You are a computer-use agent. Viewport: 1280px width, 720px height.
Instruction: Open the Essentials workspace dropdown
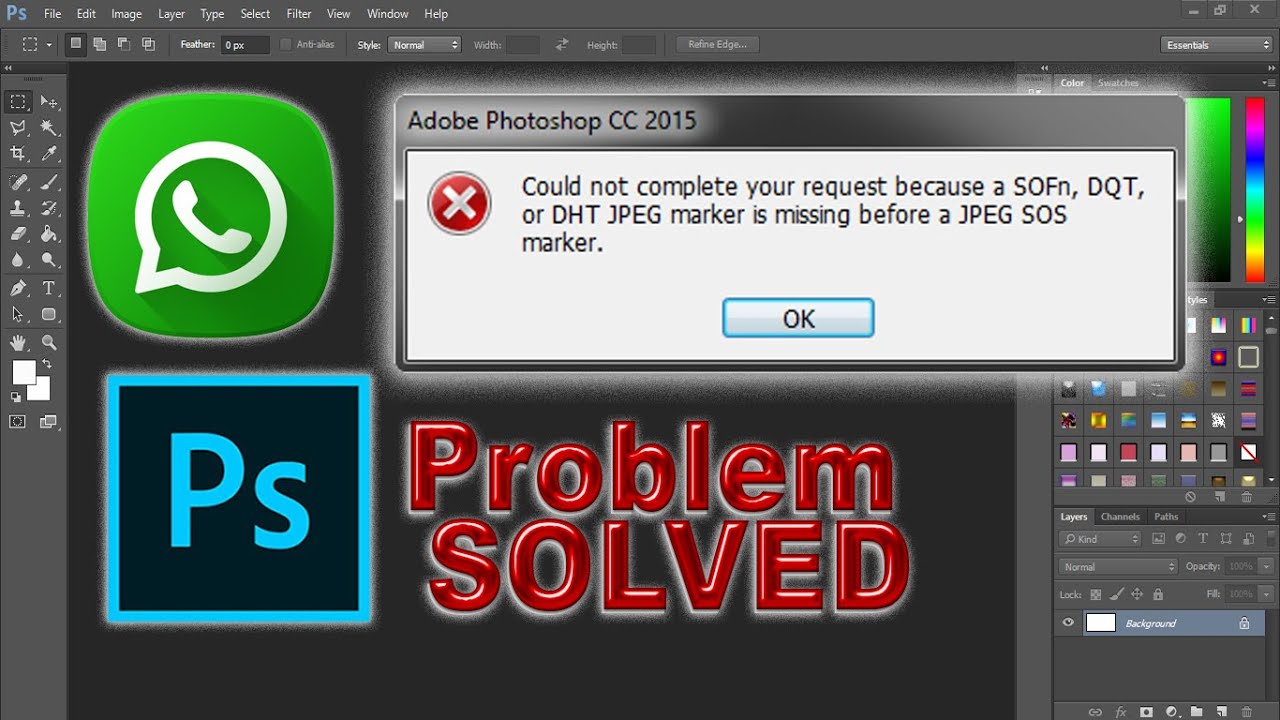[x=1217, y=45]
